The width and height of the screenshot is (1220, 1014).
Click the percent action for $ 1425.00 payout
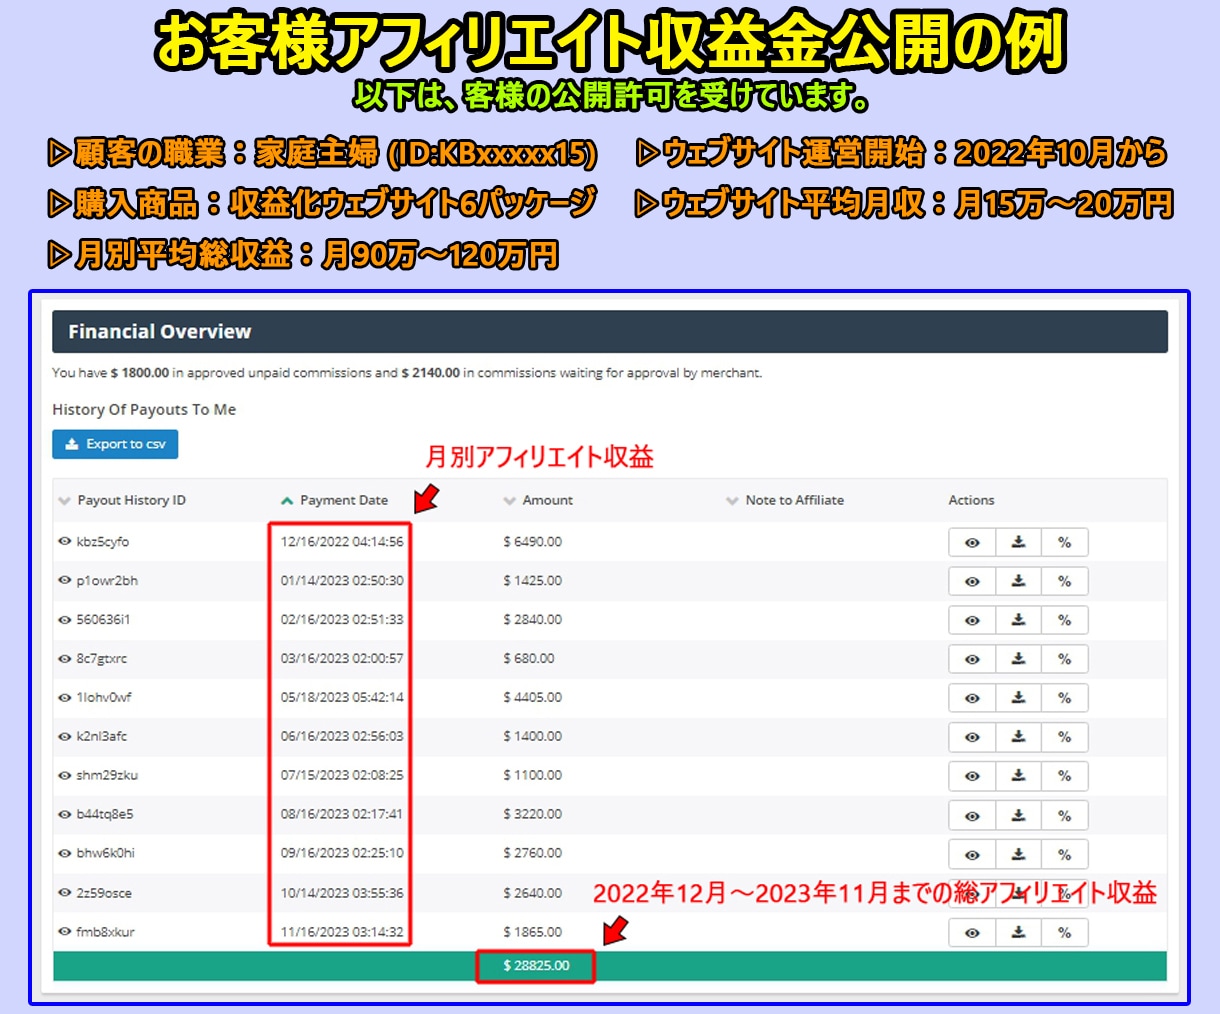tap(1065, 581)
